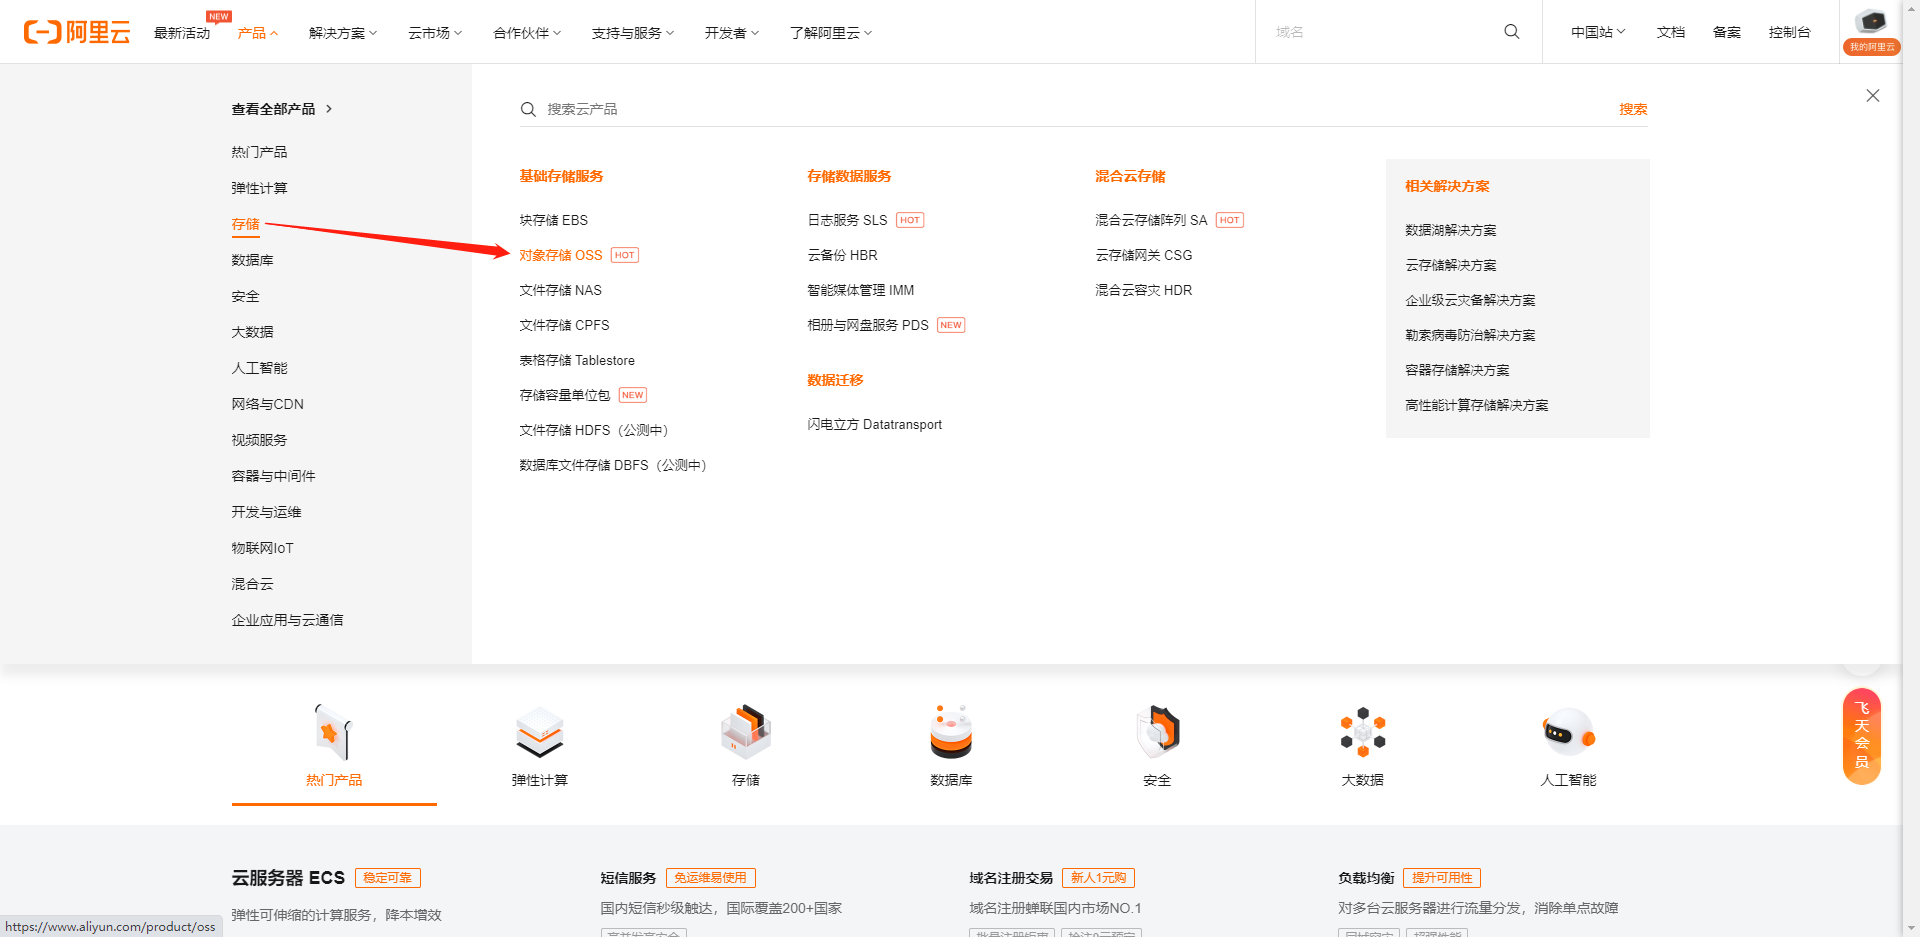Open 数据湖解决方案 link
The height and width of the screenshot is (937, 1920).
pyautogui.click(x=1451, y=230)
